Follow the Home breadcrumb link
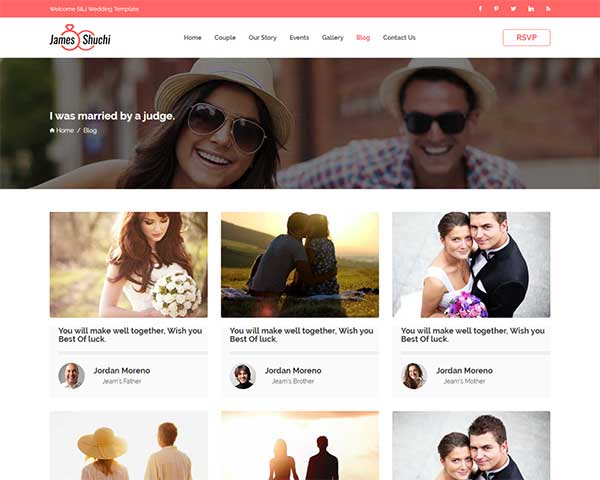 tap(65, 130)
